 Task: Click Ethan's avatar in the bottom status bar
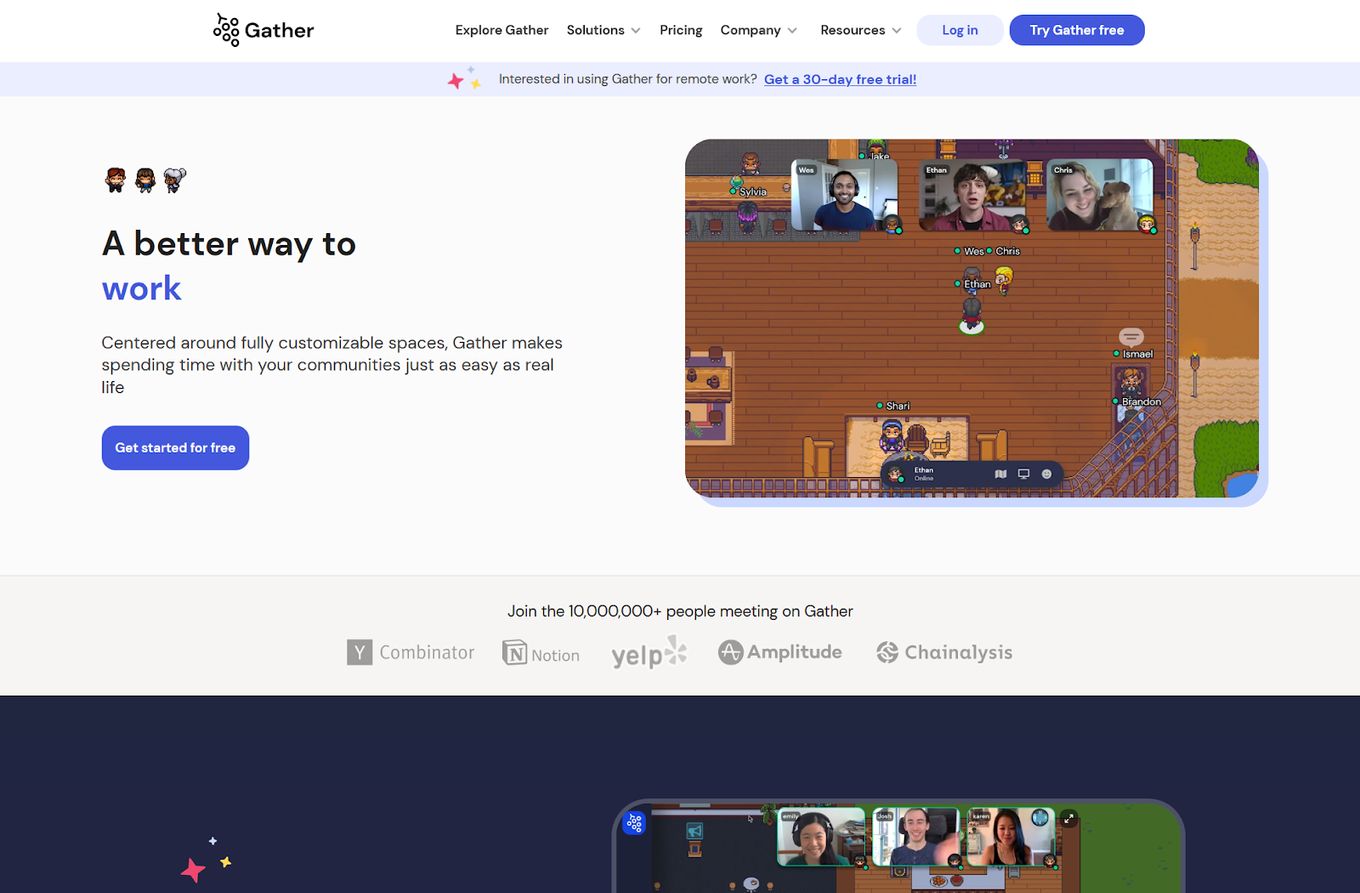896,474
